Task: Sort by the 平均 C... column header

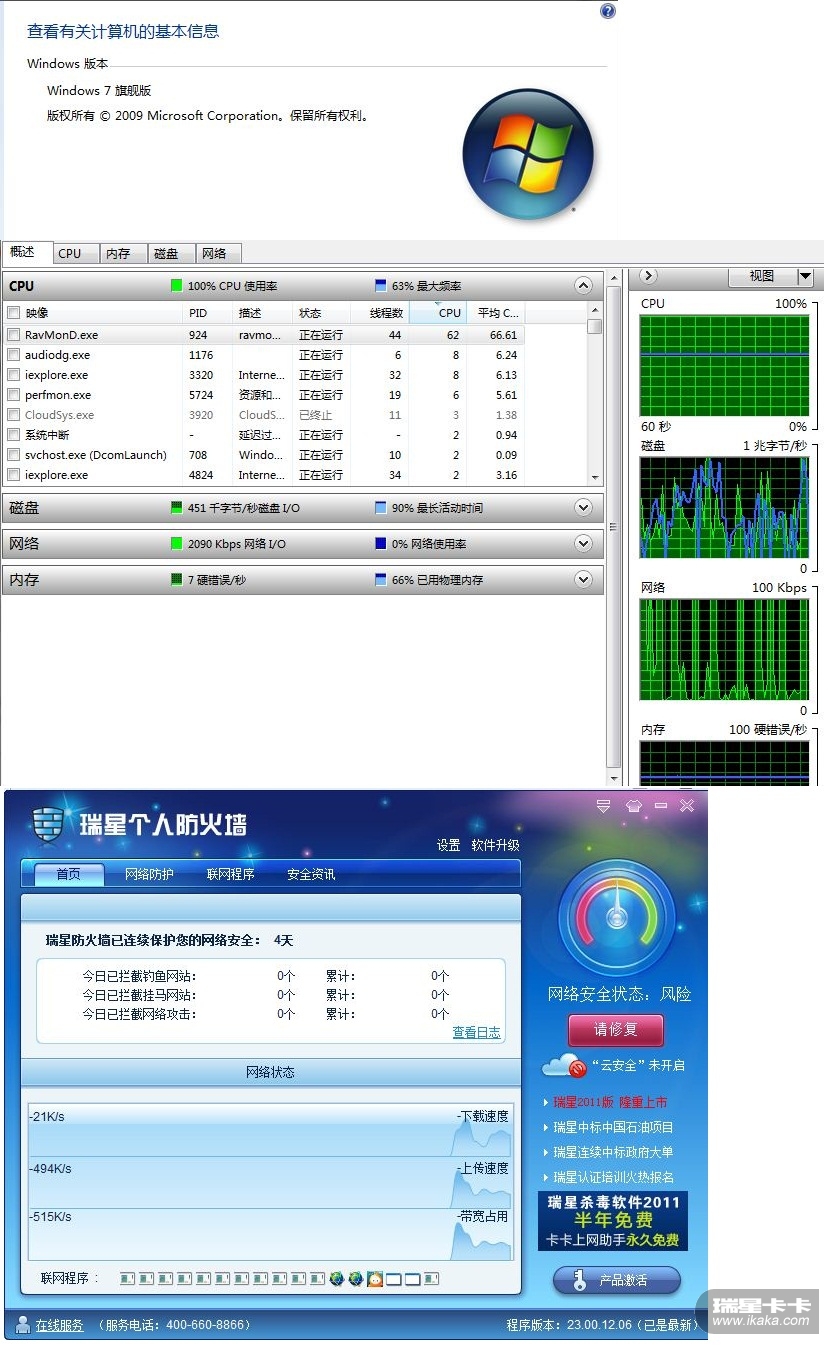Action: 495,313
